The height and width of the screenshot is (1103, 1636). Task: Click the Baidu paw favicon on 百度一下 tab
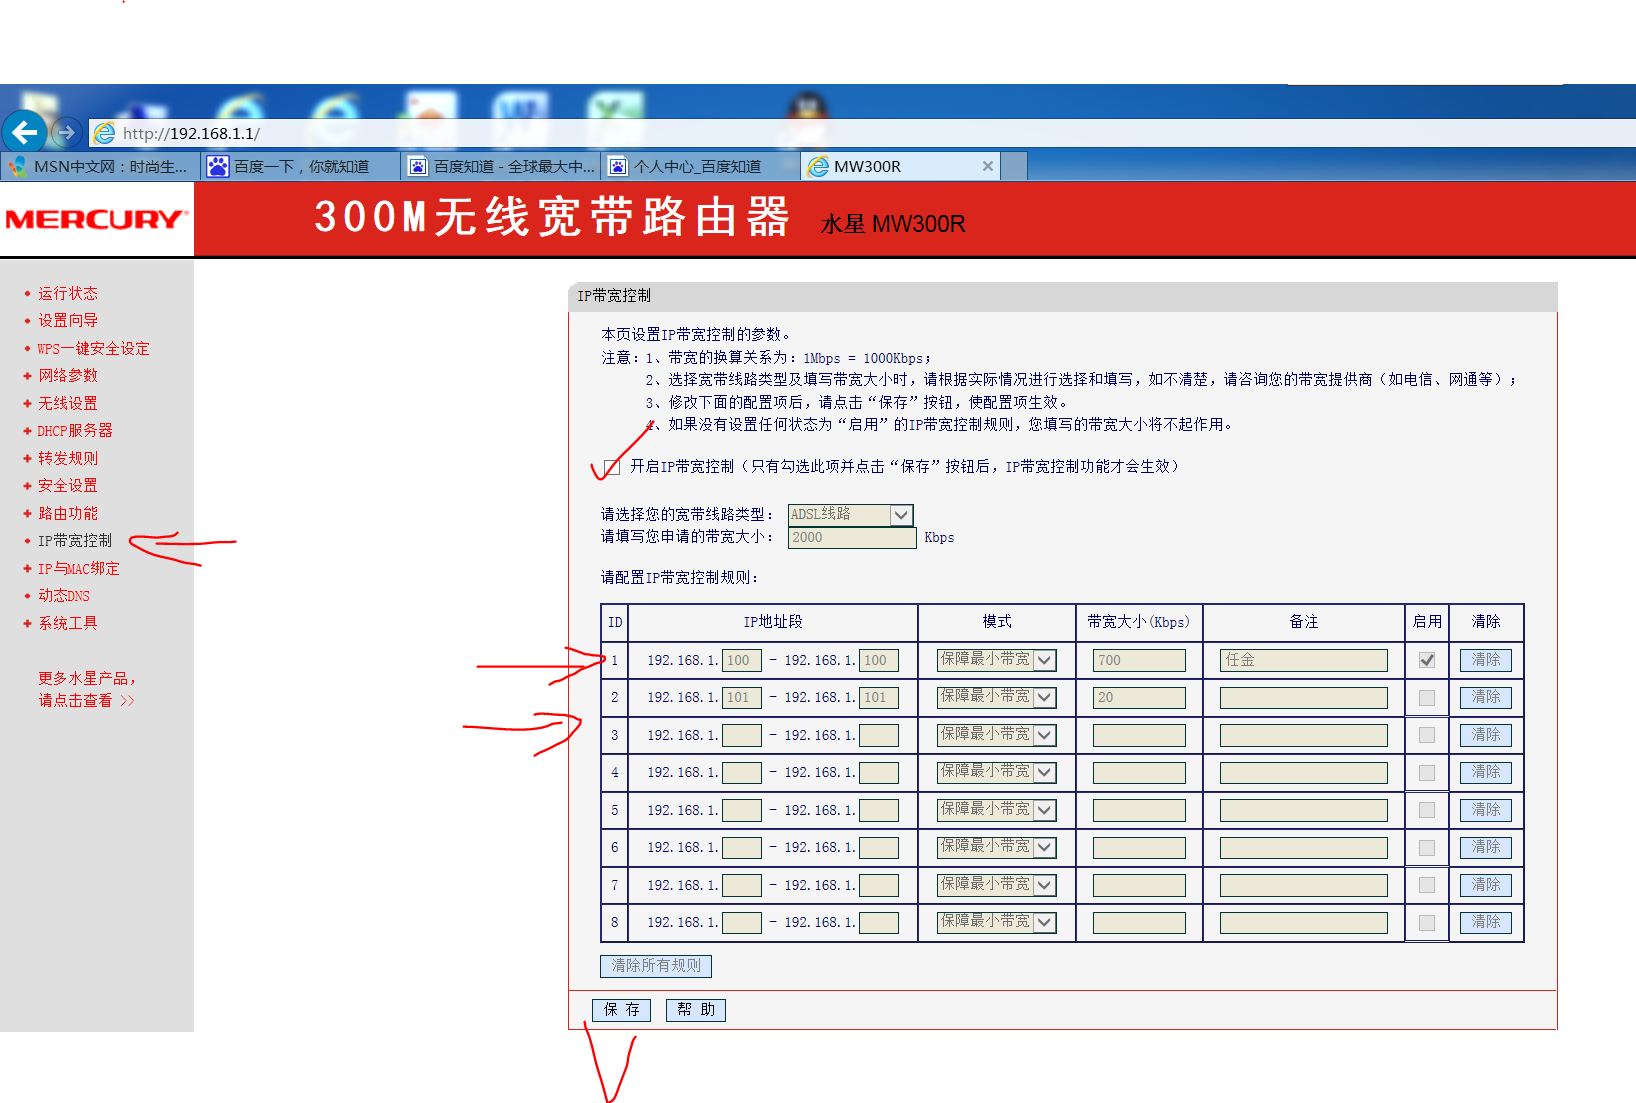pos(217,166)
